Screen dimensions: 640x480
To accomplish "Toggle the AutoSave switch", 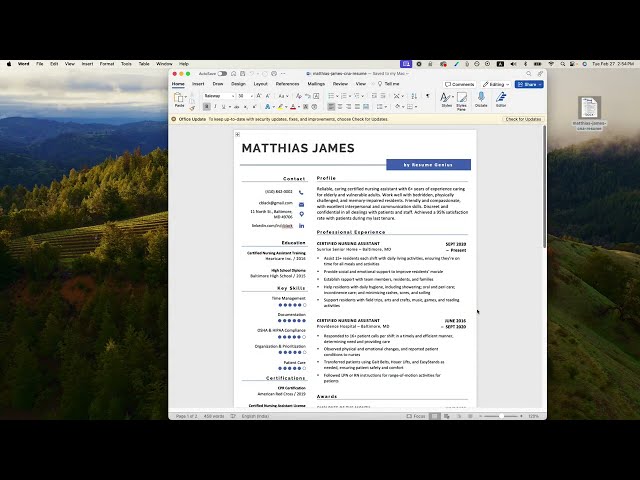I will (x=222, y=73).
